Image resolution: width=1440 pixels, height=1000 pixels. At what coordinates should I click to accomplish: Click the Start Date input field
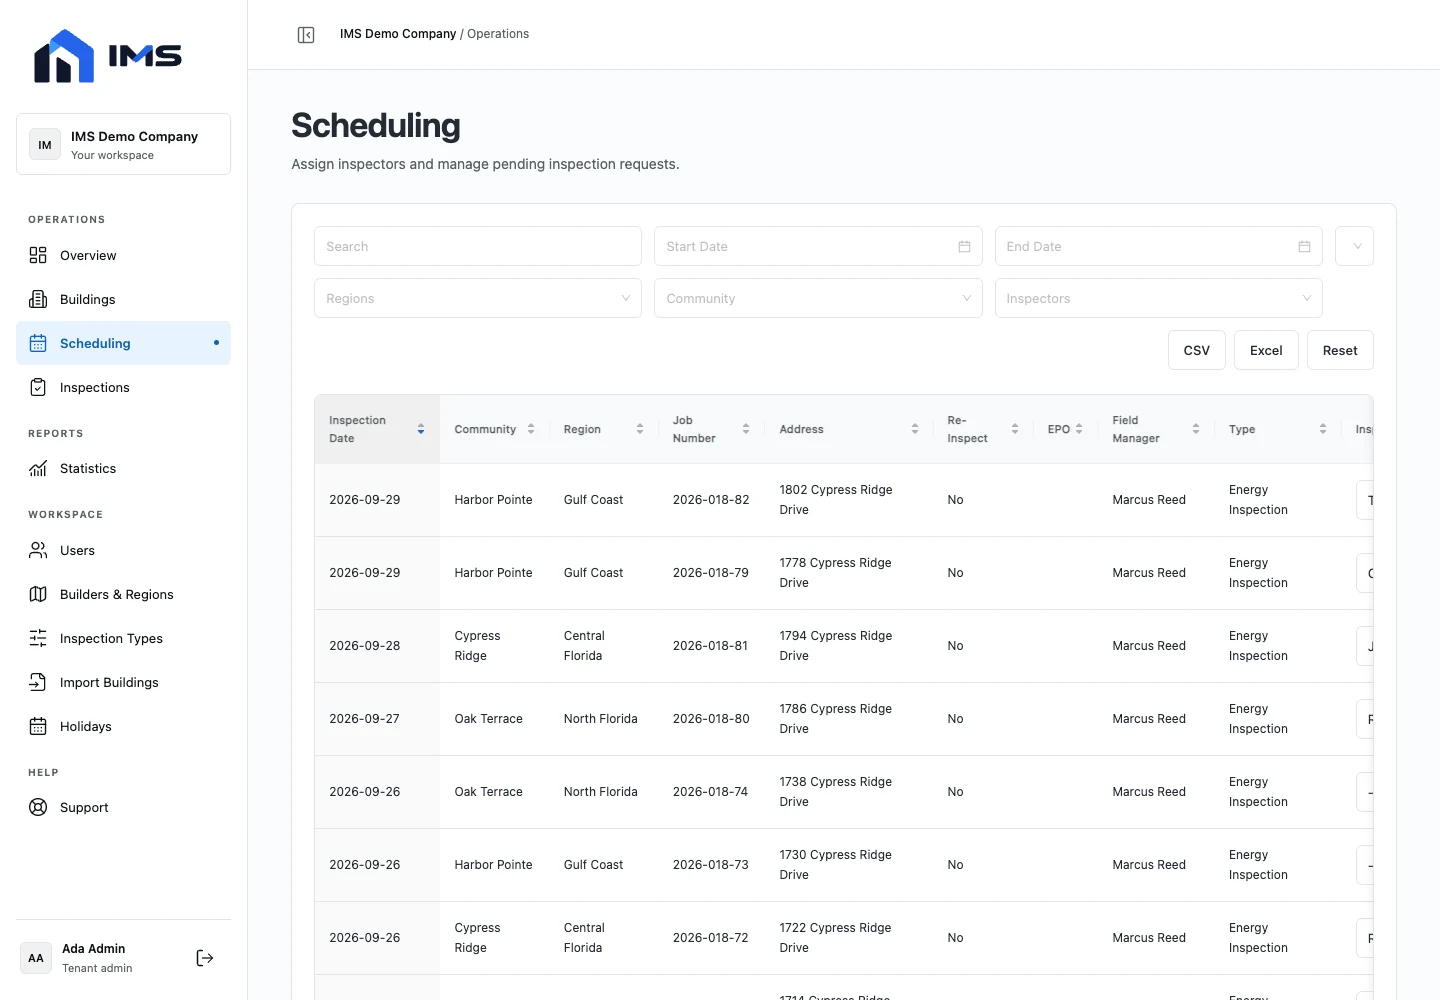(818, 246)
